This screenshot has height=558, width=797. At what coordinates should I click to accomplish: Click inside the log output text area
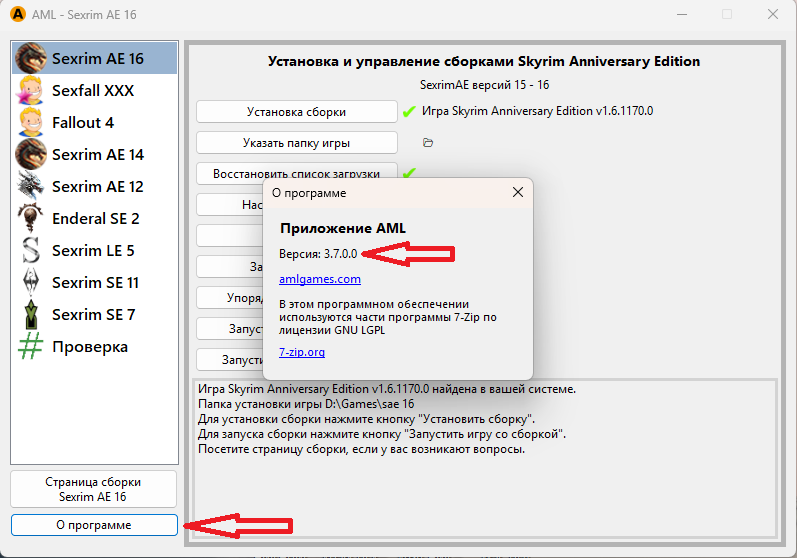click(480, 490)
